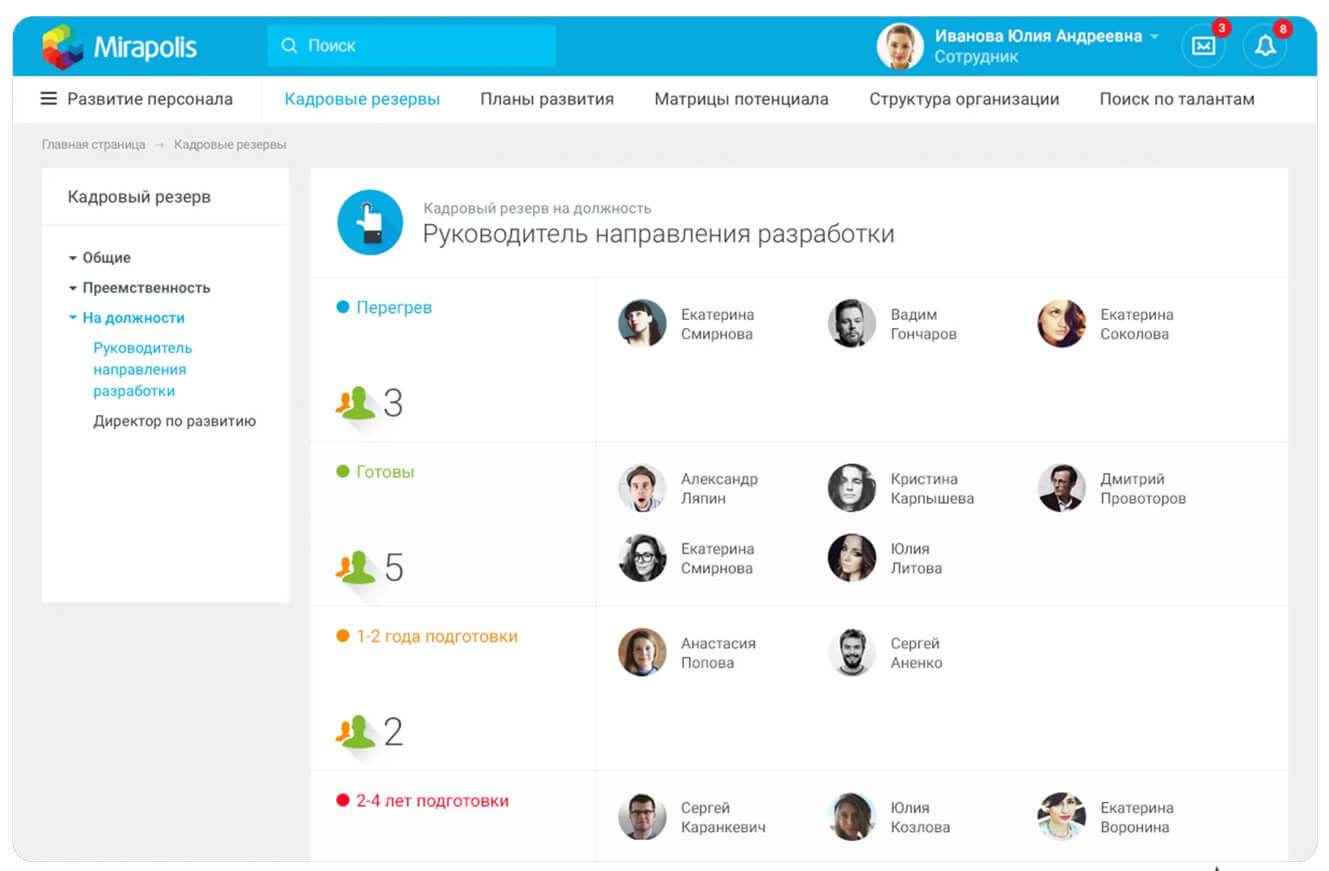Click the red dot next to 2-4 лет подготовки

[x=343, y=801]
